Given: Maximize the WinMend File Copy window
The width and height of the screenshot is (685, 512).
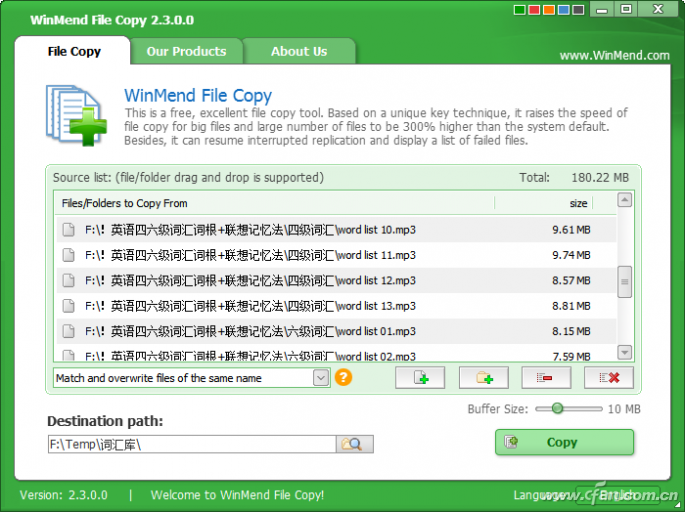Looking at the screenshot, I should tap(626, 9).
